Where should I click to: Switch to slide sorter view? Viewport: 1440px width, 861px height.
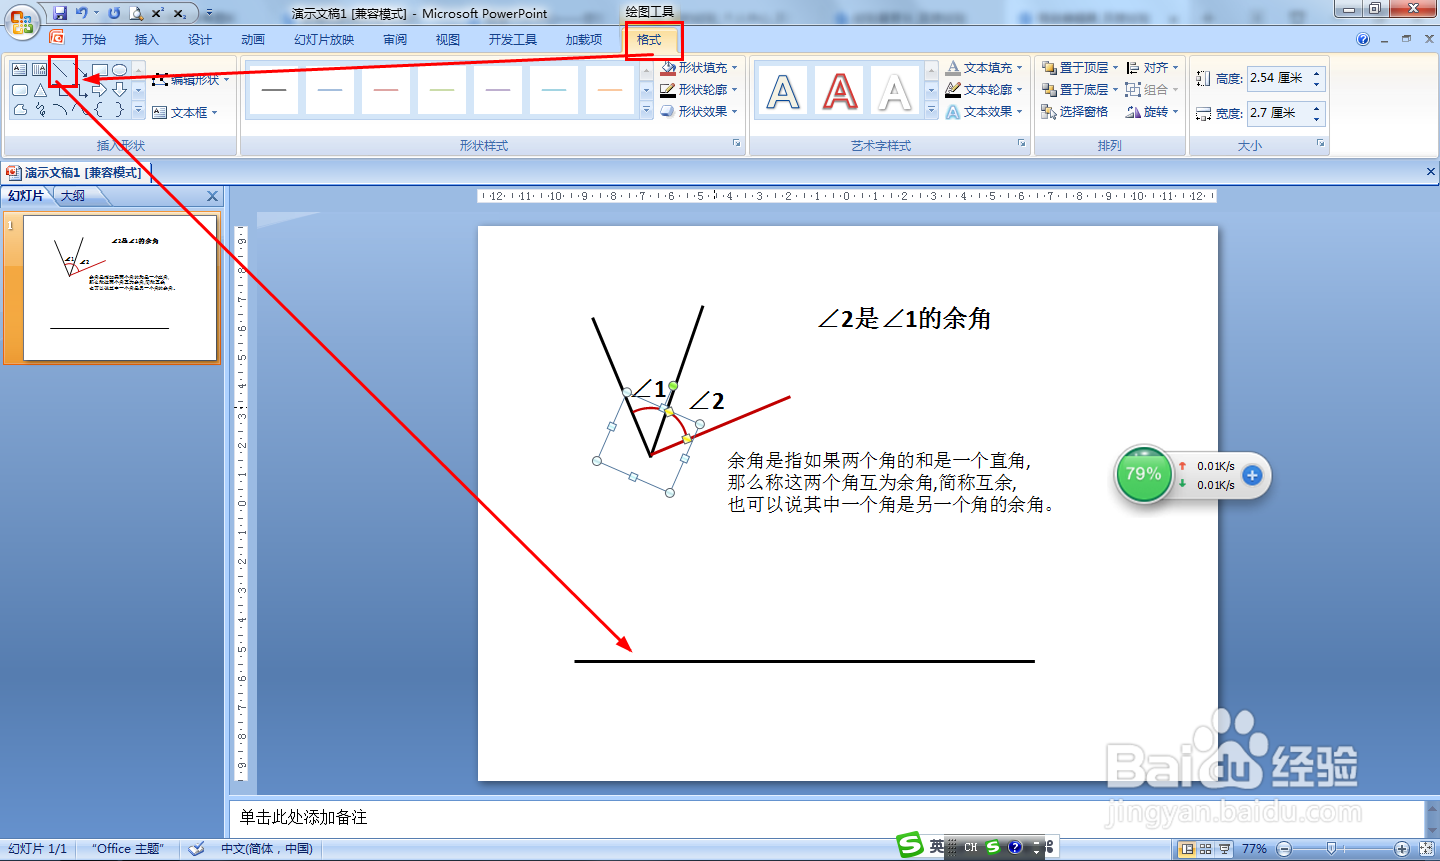[1206, 849]
